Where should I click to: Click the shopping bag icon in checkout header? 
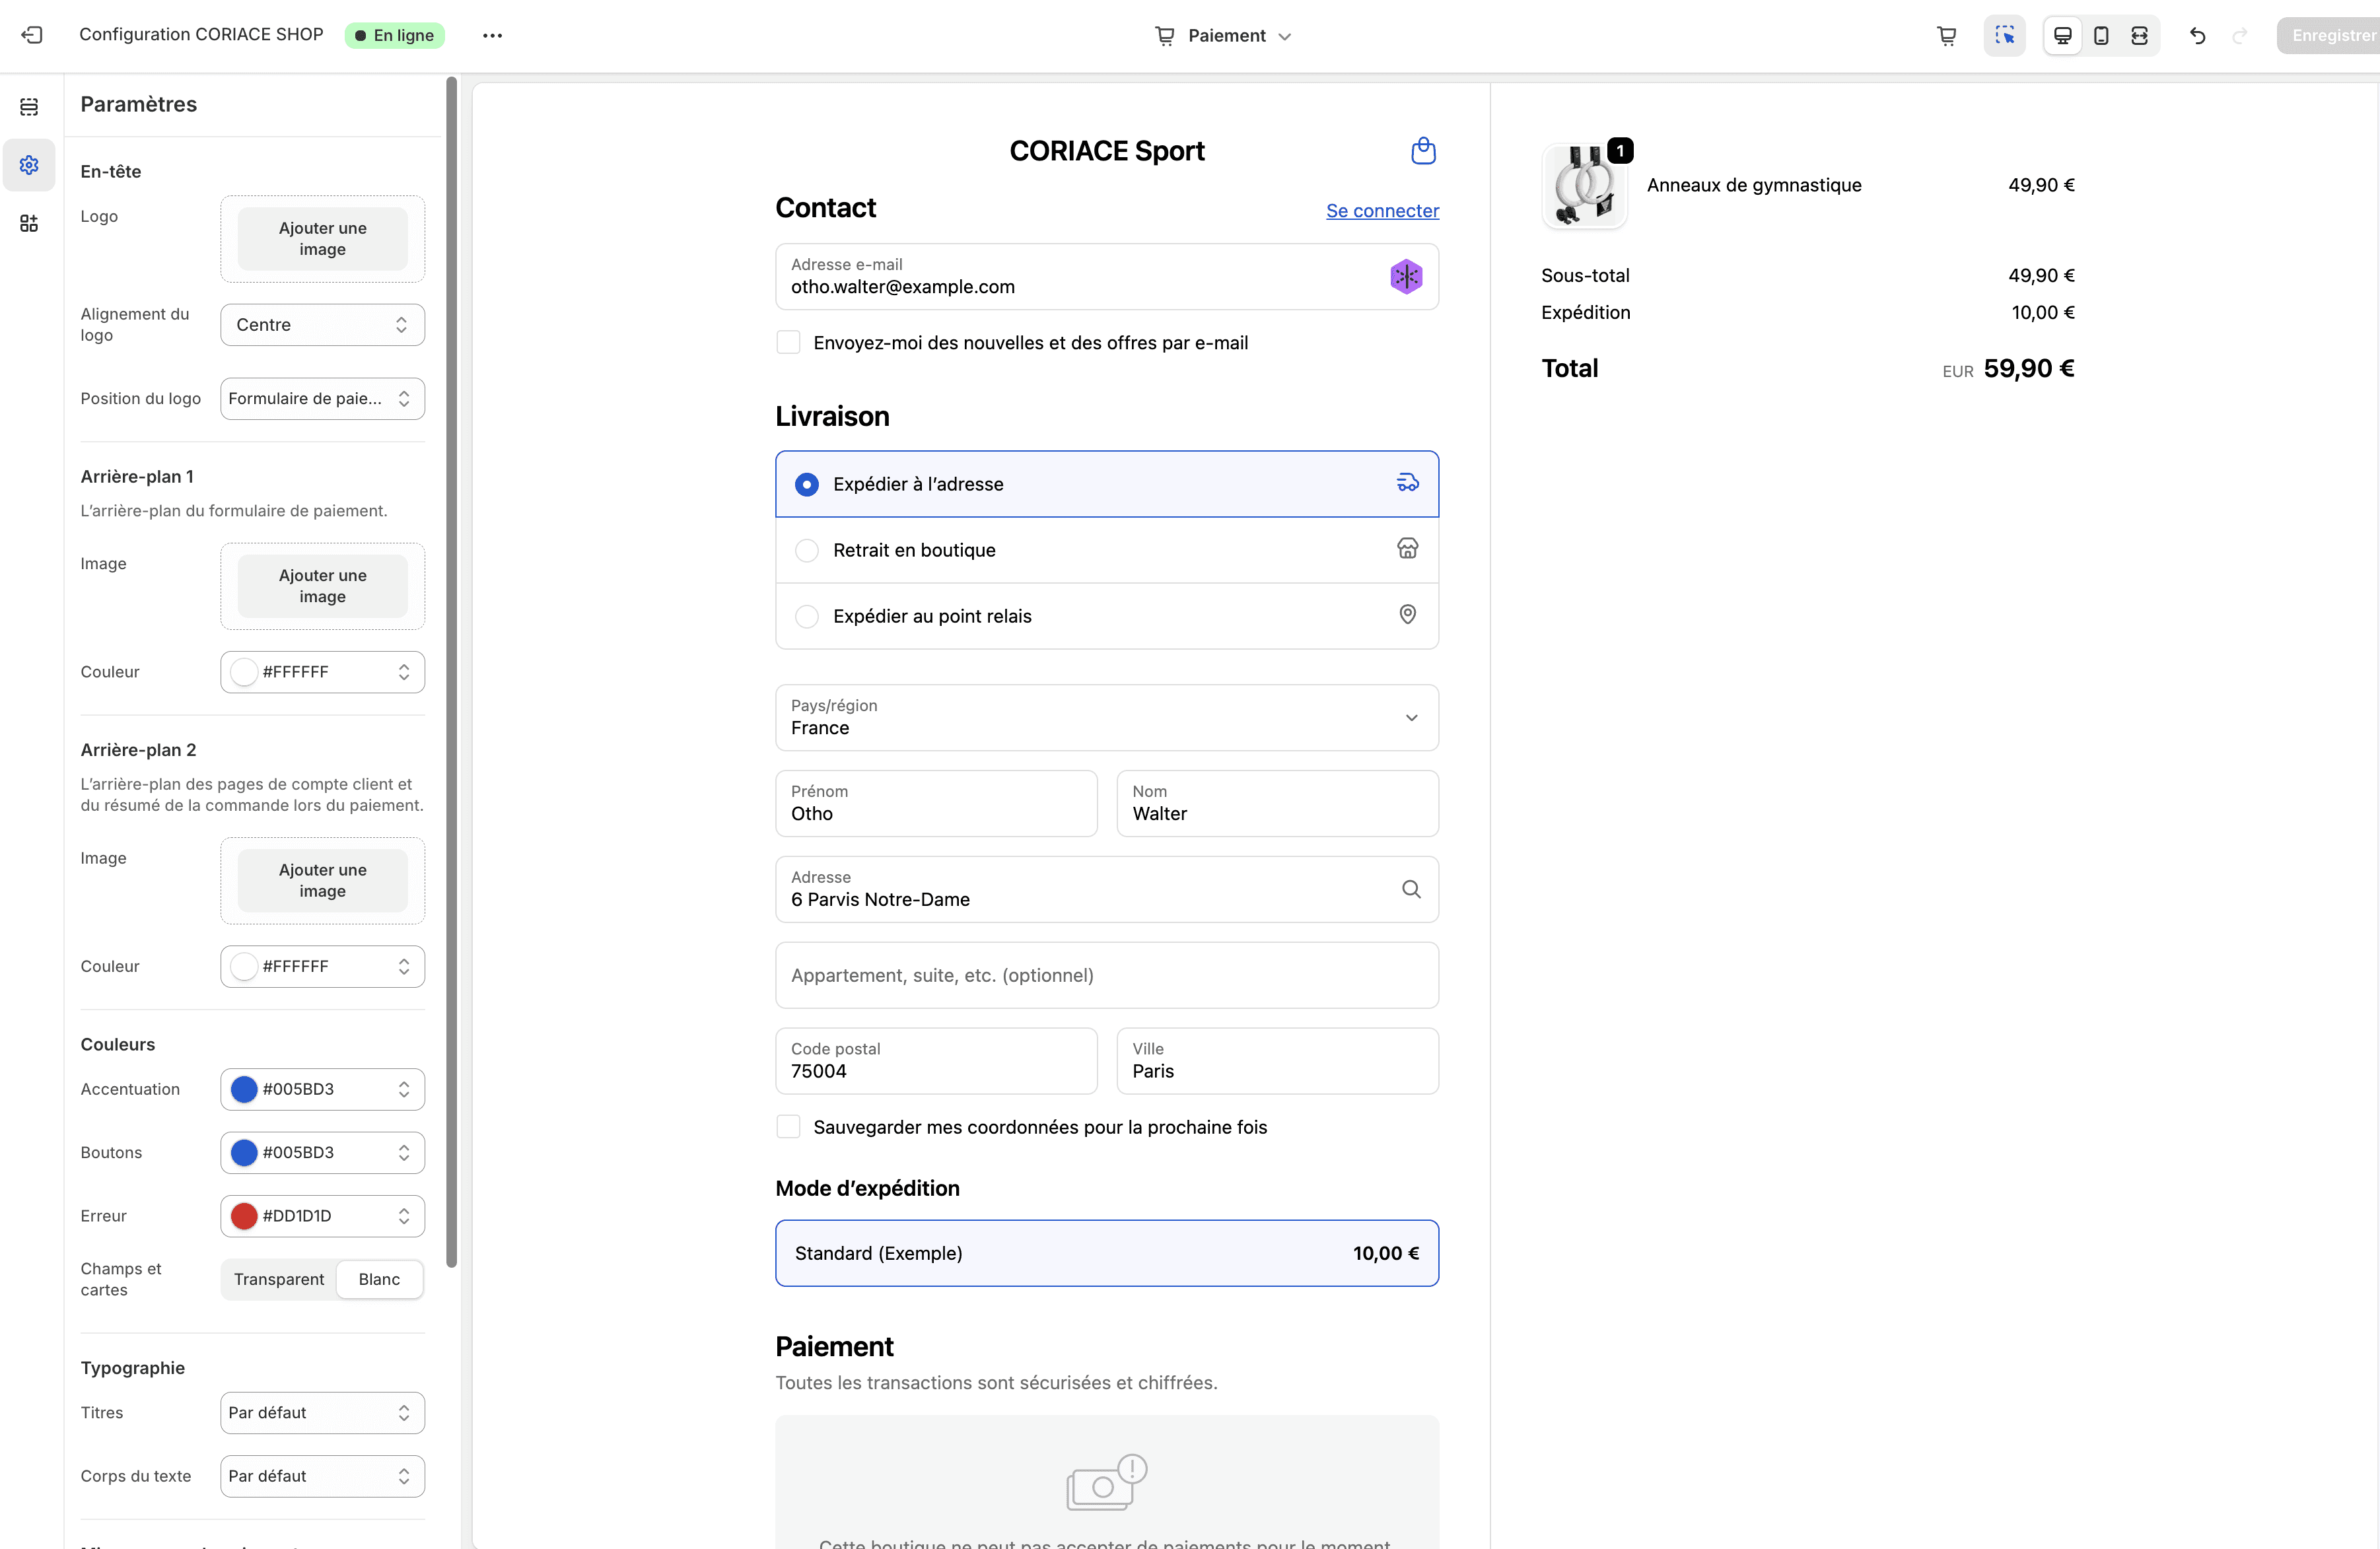point(1423,151)
